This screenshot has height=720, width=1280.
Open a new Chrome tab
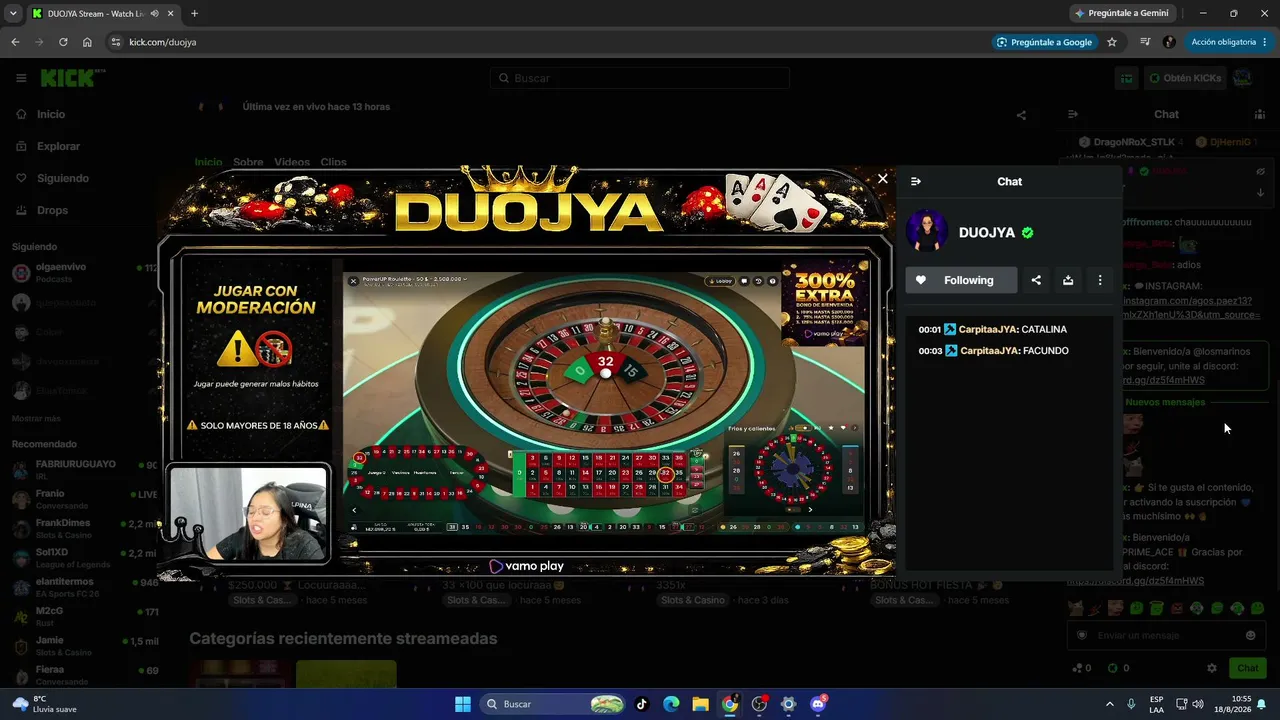194,13
